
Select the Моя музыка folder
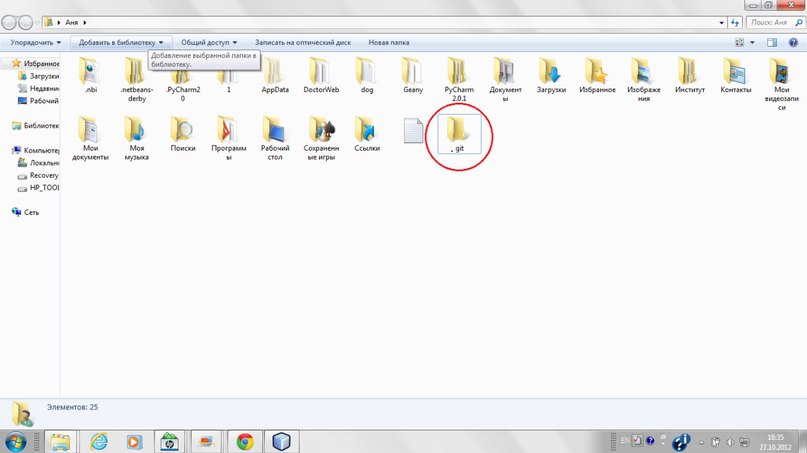pos(136,138)
